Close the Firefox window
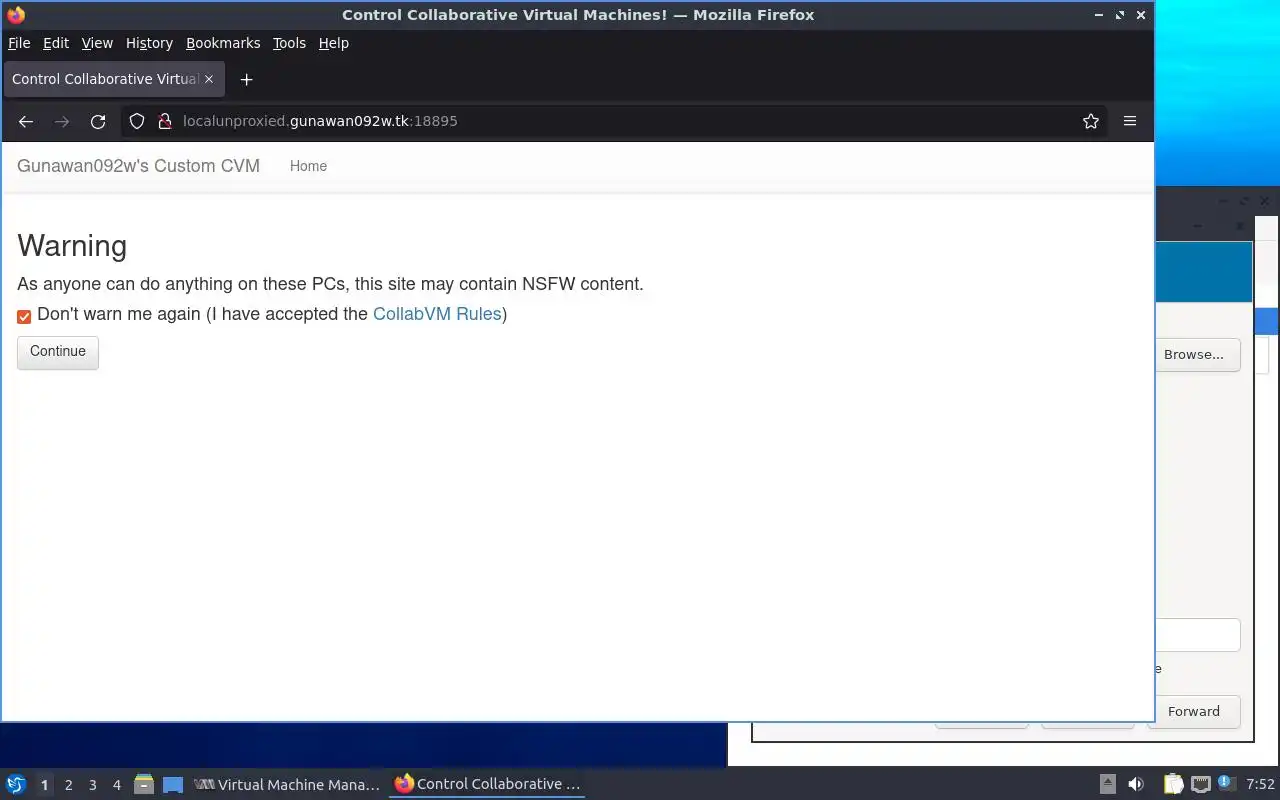 [x=1141, y=15]
